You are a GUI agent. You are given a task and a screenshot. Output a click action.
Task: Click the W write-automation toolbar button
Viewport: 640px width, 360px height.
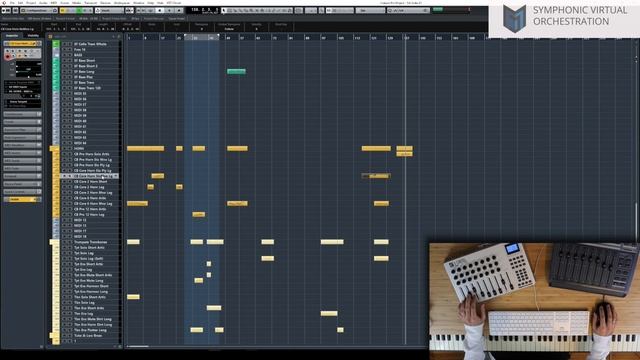pyautogui.click(x=85, y=10)
